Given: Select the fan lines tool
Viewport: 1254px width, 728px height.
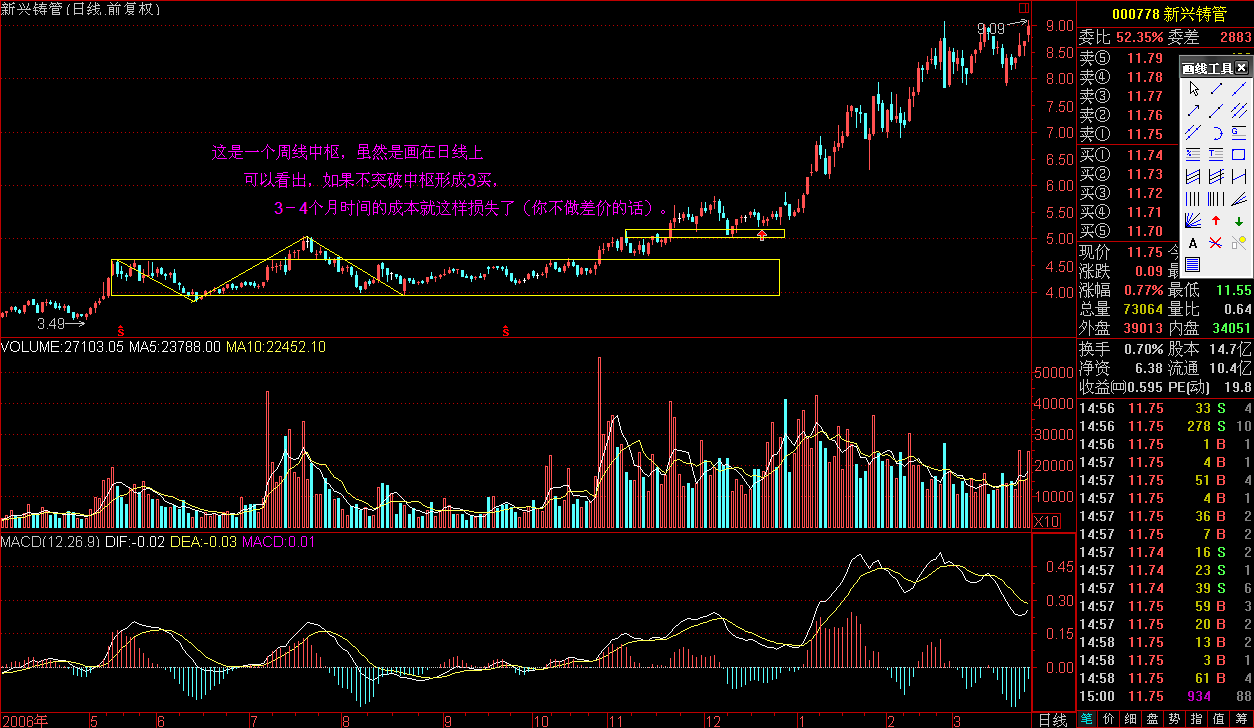Looking at the screenshot, I should tap(1192, 220).
